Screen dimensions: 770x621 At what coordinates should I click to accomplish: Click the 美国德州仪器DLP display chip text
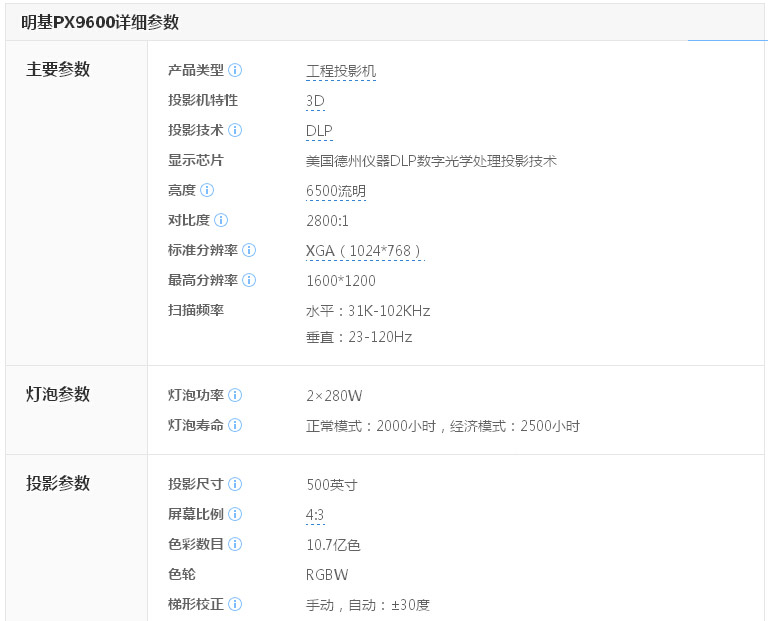coord(431,161)
